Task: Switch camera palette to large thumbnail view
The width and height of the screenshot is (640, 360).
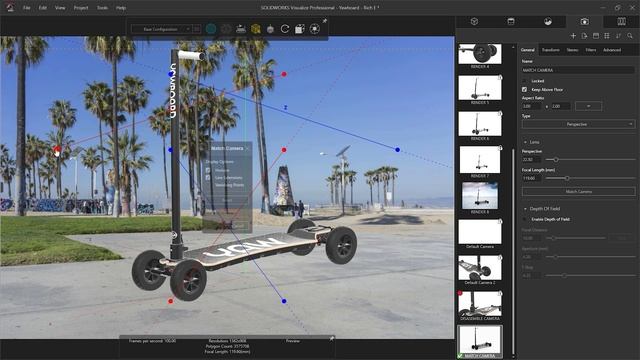Action: pyautogui.click(x=596, y=36)
